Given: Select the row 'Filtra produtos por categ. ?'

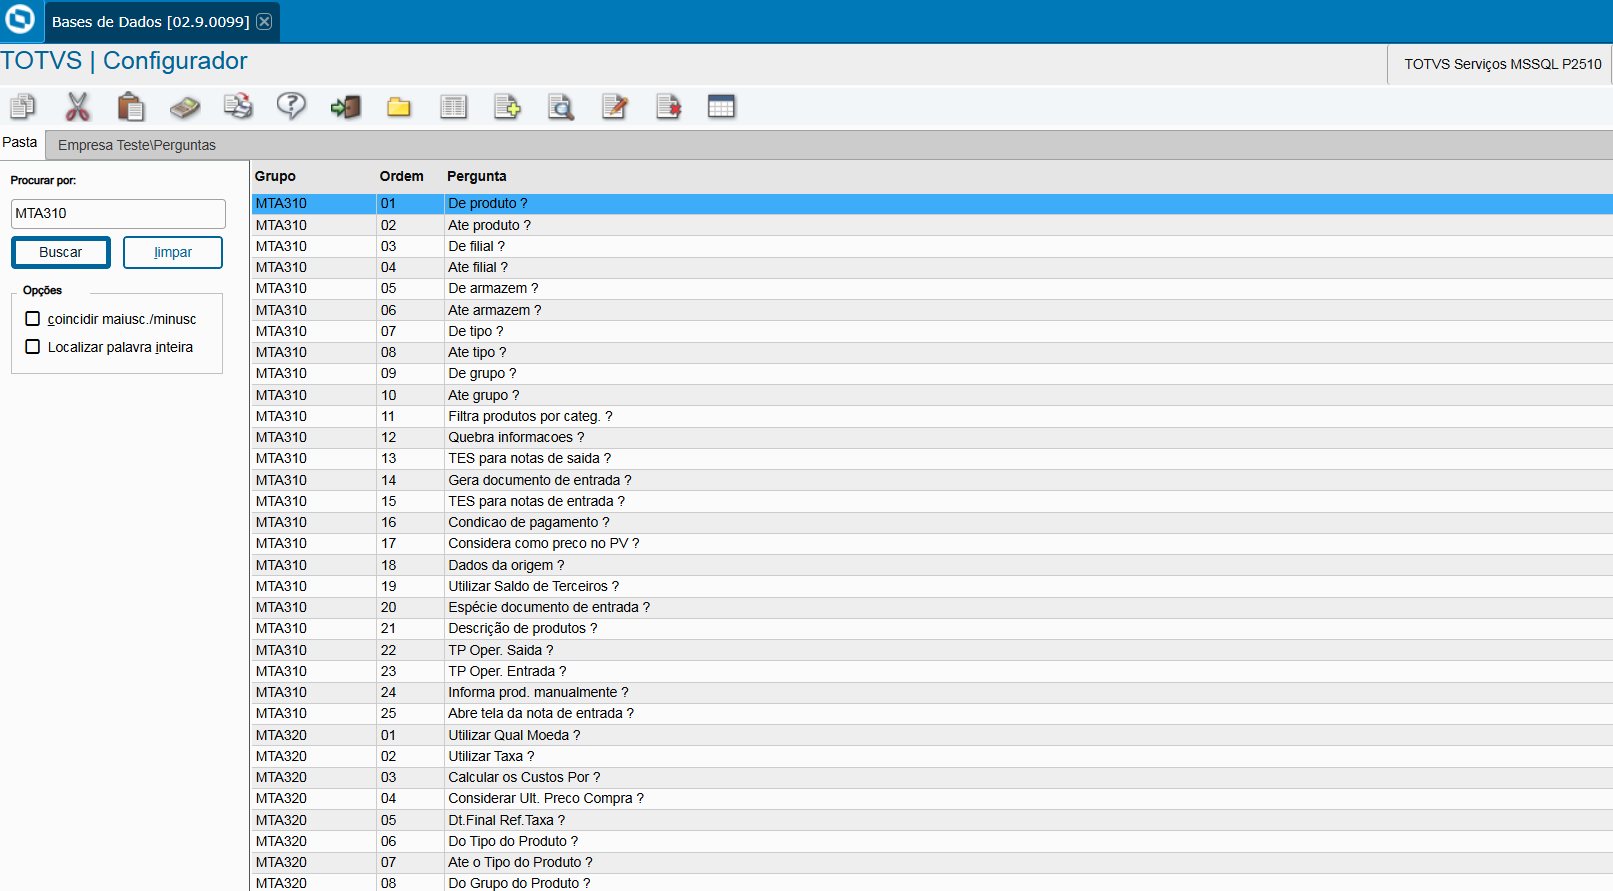Looking at the screenshot, I should 932,416.
